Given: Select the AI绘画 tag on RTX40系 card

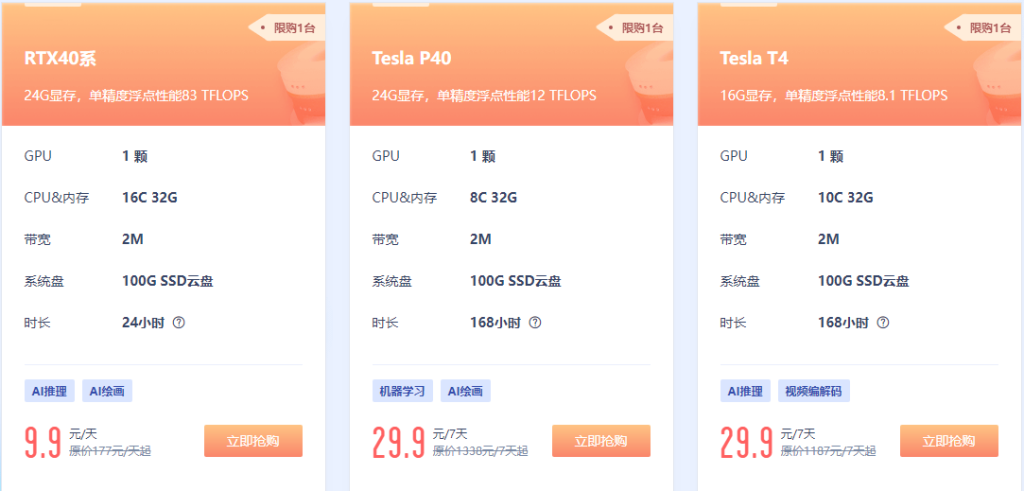Looking at the screenshot, I should (107, 391).
